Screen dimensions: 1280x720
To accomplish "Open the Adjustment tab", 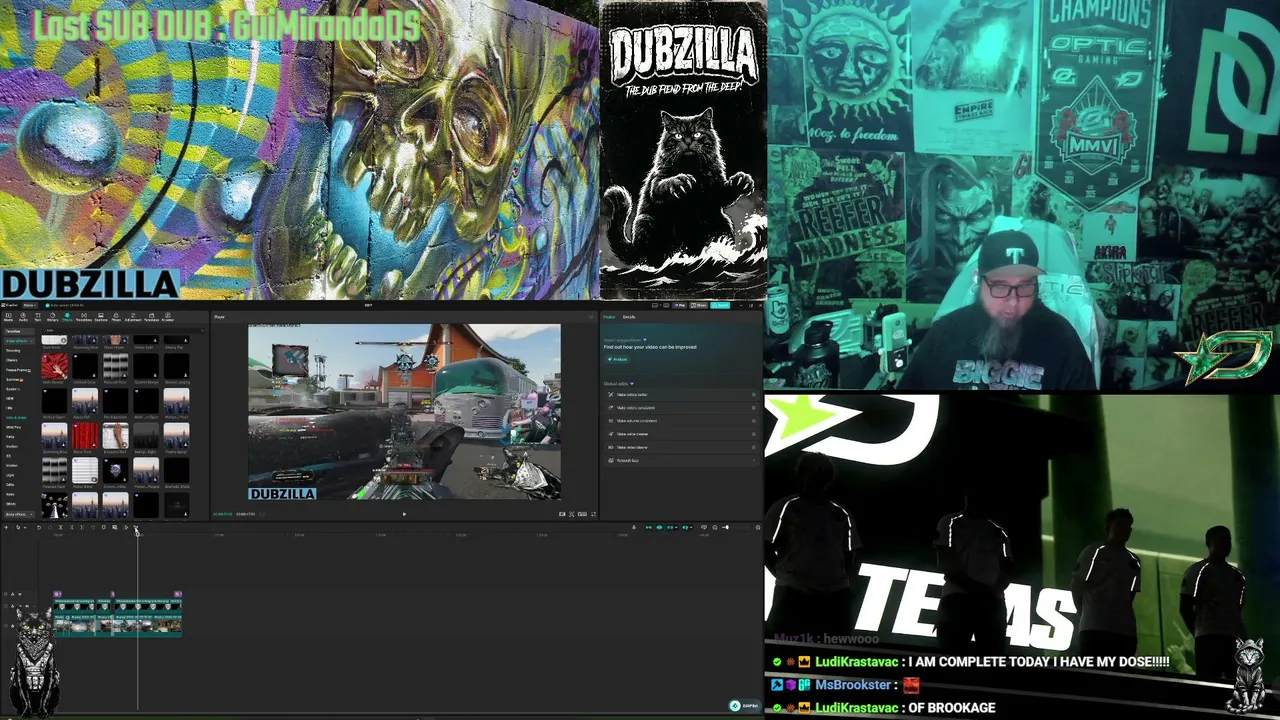I will 132,318.
